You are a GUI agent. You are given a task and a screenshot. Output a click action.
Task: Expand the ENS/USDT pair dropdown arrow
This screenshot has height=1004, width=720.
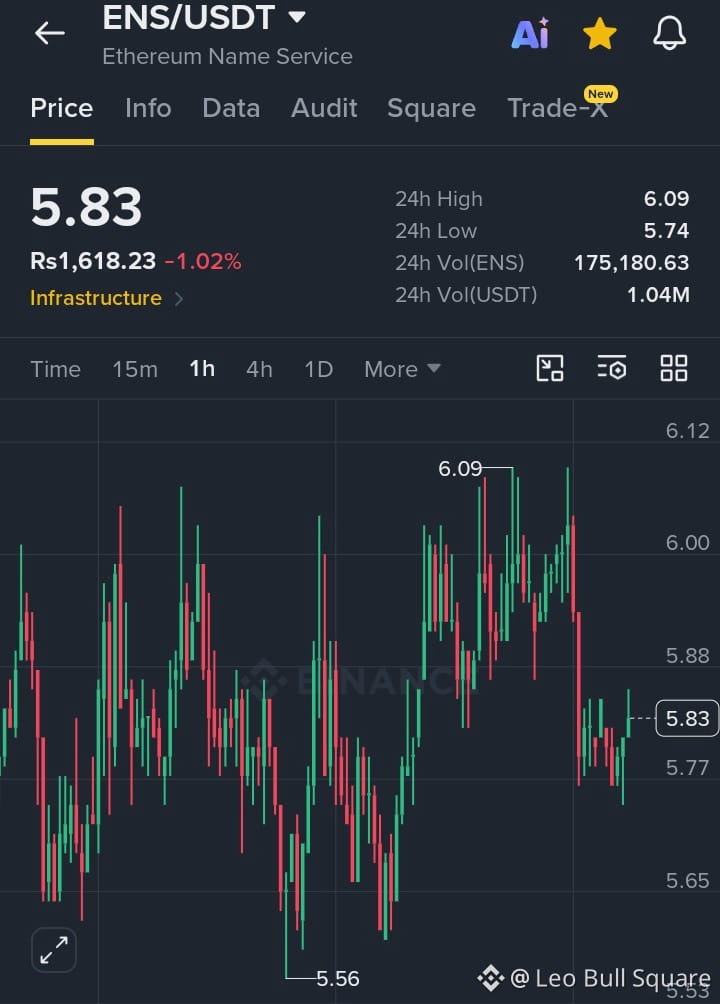[x=297, y=17]
